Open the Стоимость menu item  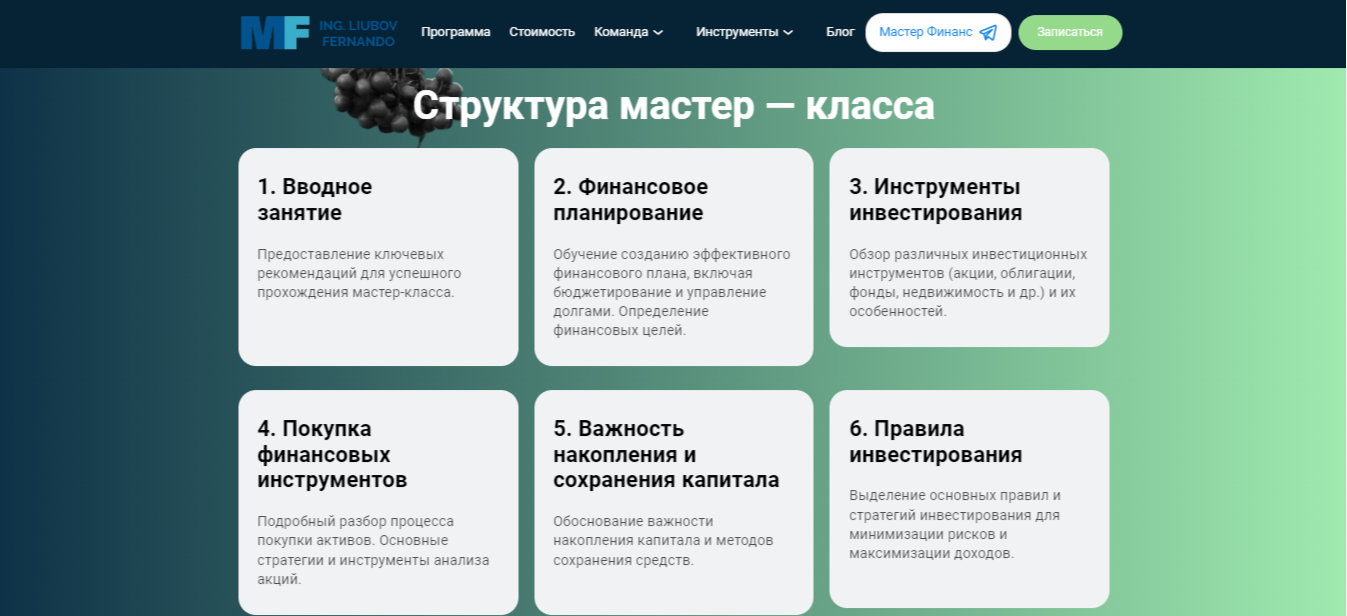tap(542, 32)
